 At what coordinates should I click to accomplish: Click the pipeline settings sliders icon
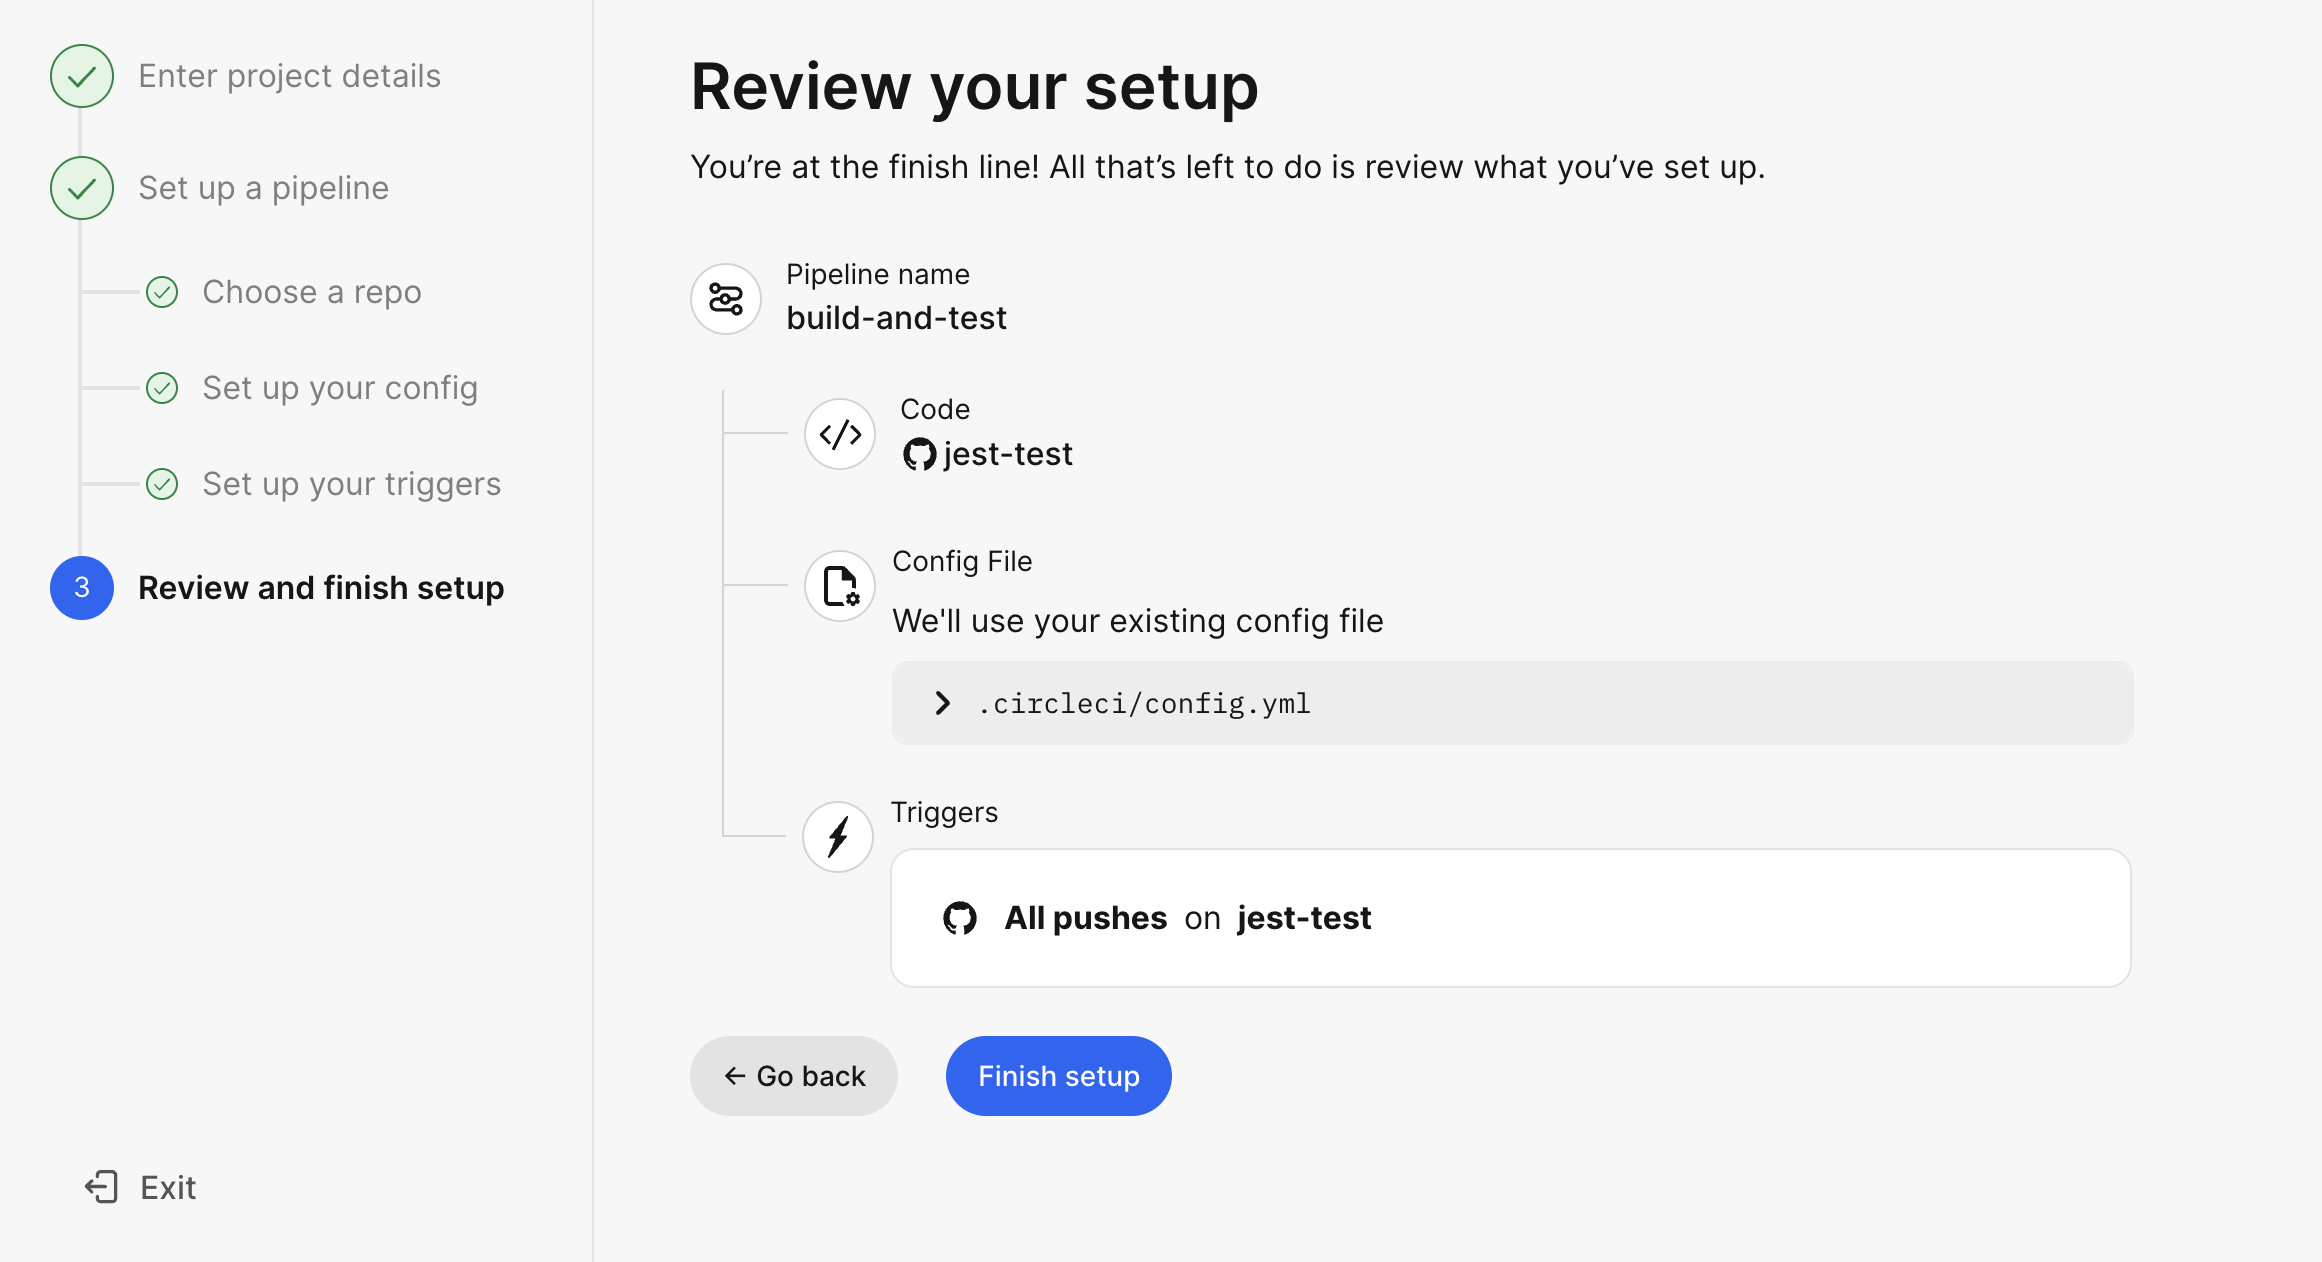726,299
